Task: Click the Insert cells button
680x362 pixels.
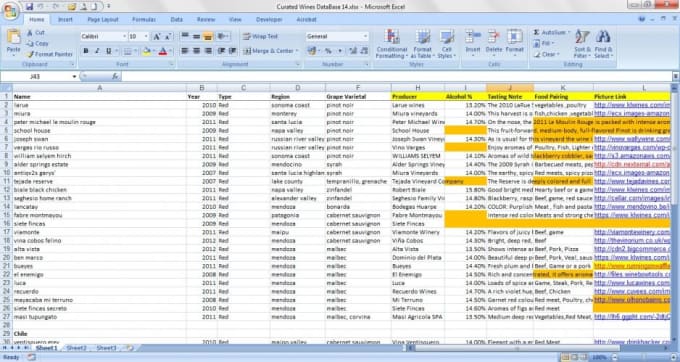Action: 473,42
